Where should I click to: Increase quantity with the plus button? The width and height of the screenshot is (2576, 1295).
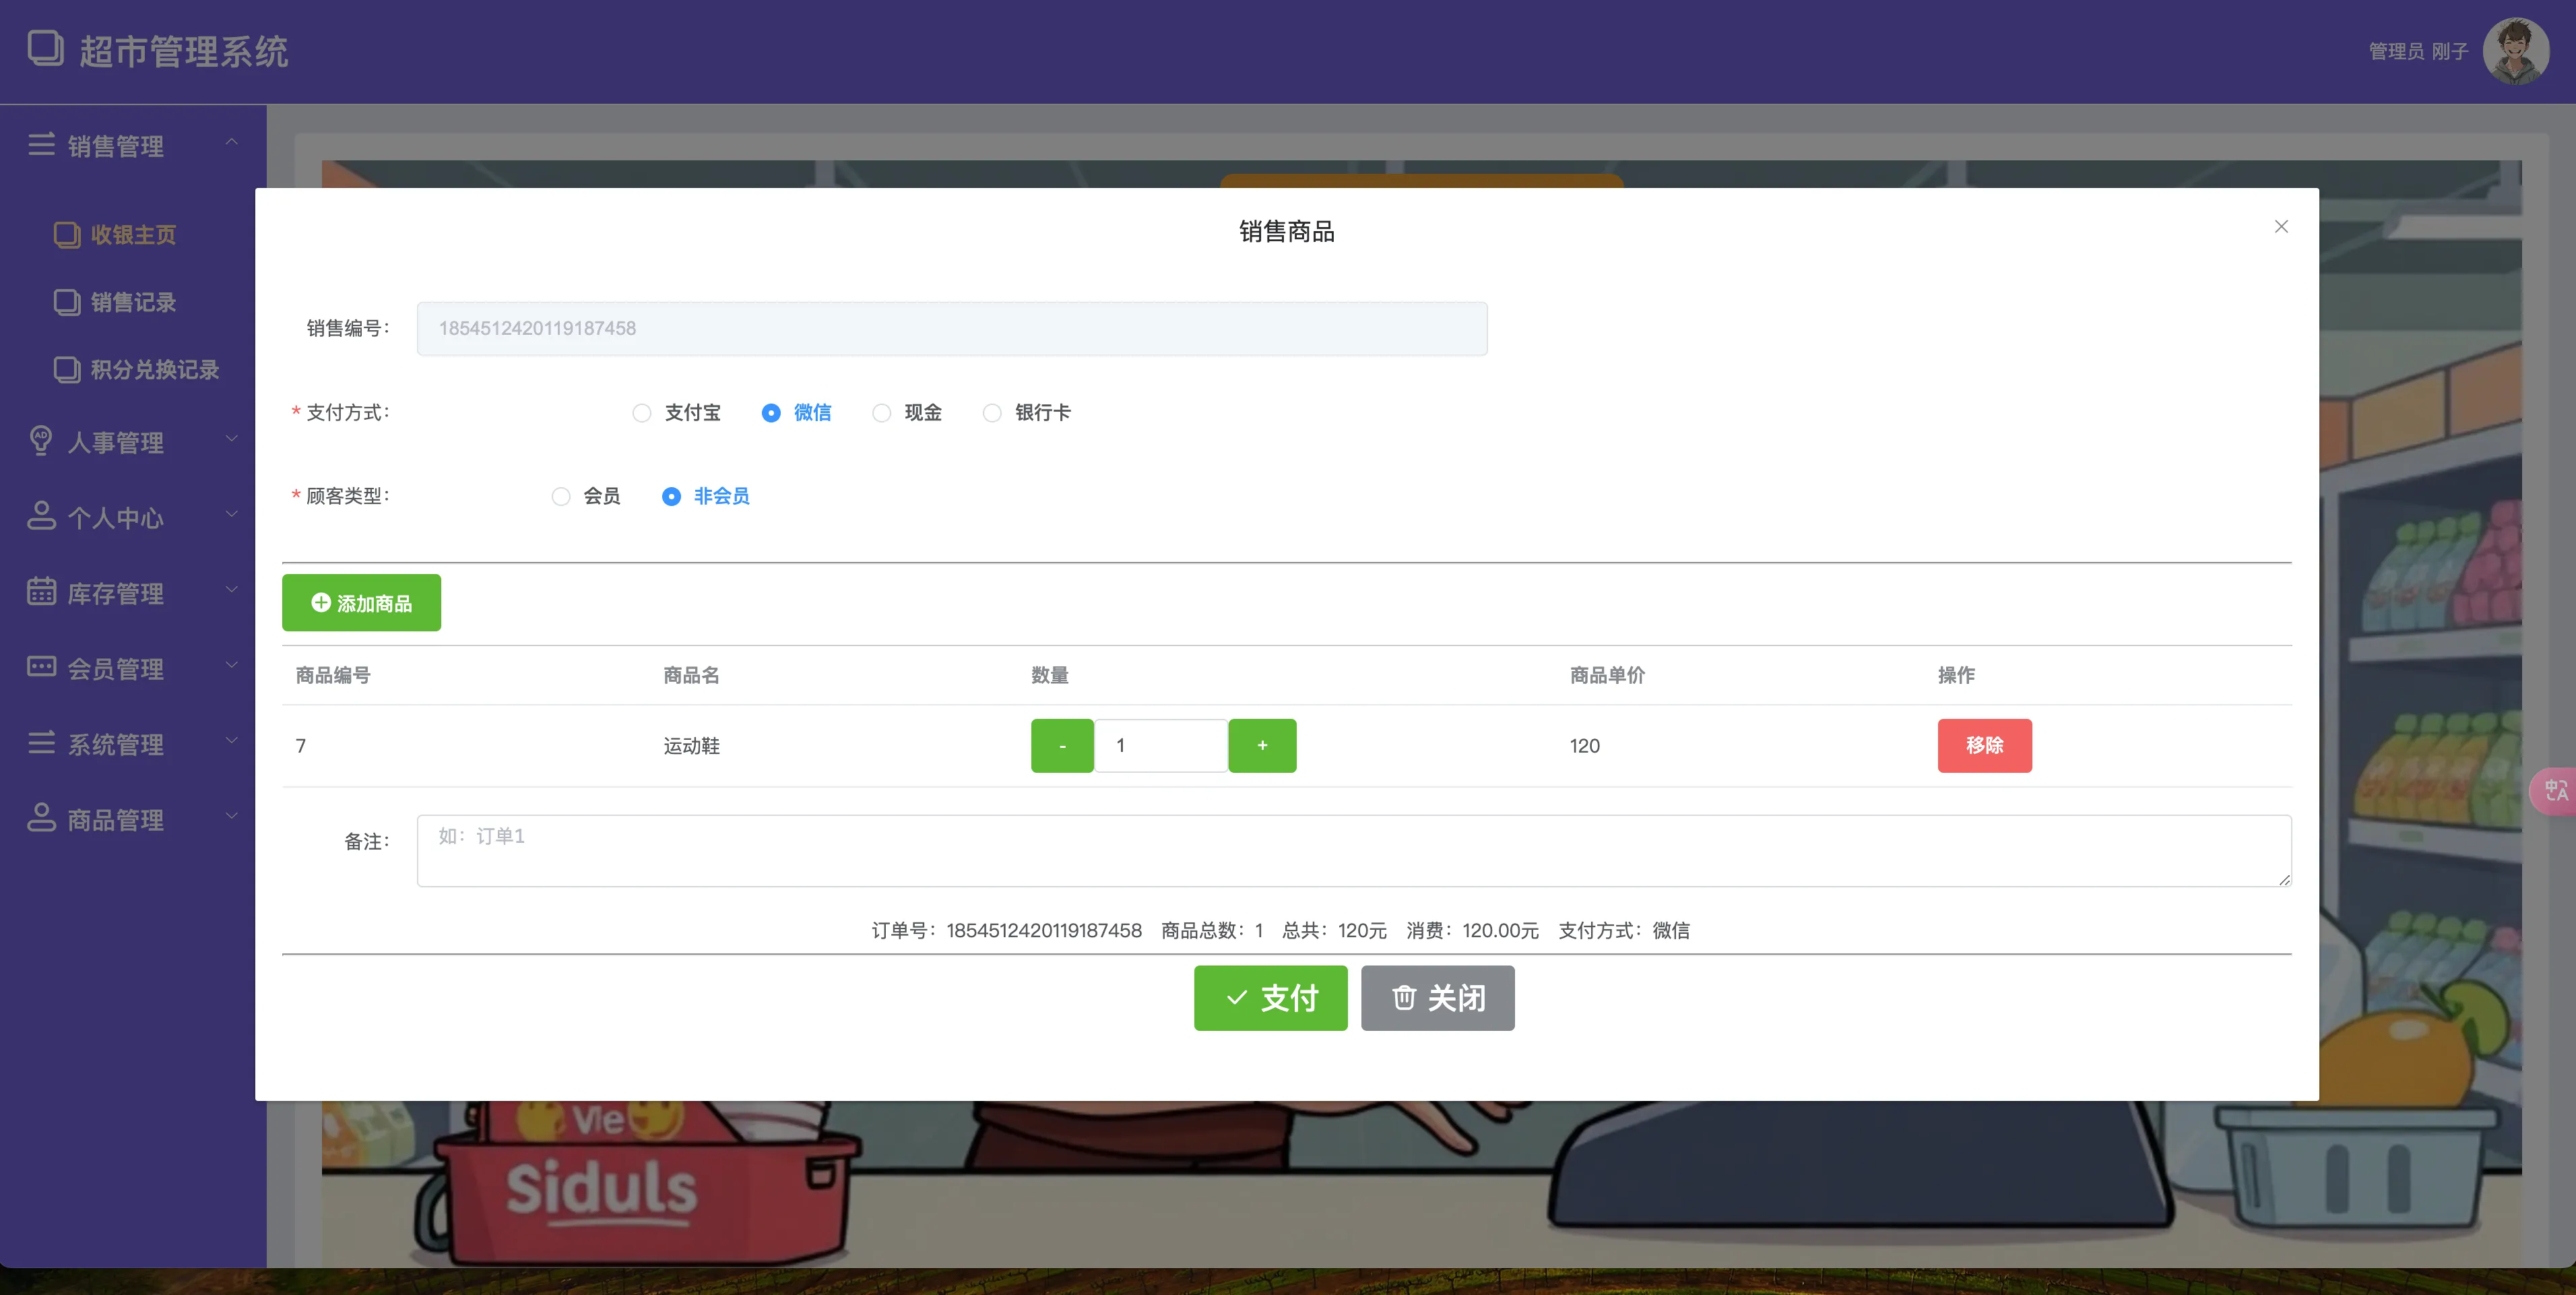tap(1262, 746)
